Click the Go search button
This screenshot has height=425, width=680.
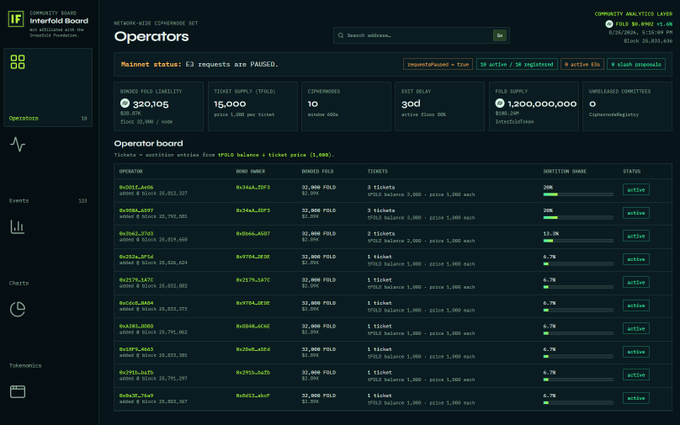[500, 36]
